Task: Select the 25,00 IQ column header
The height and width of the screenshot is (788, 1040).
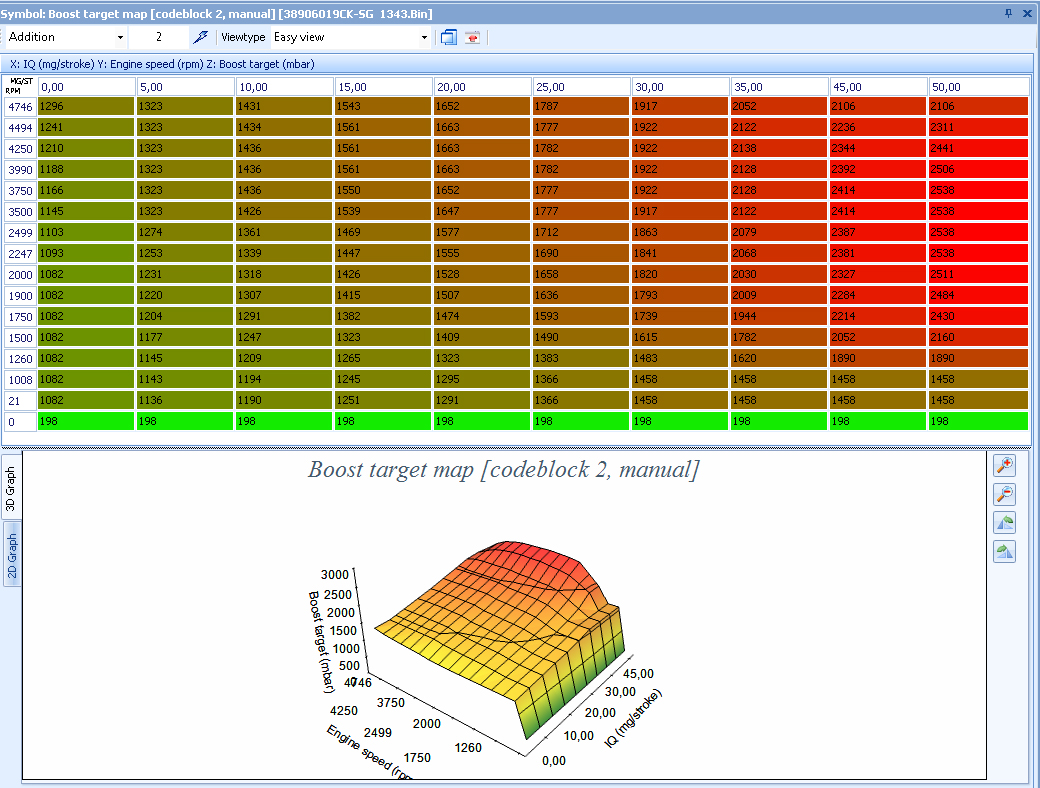Action: 580,87
